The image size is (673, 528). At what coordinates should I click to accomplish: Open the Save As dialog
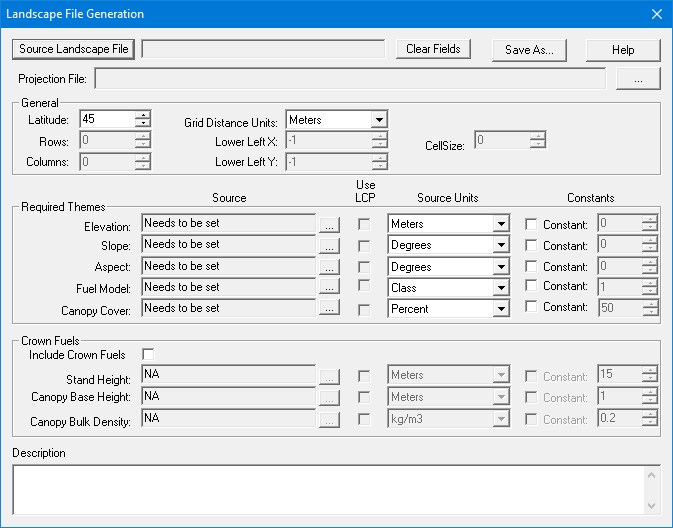pos(529,50)
